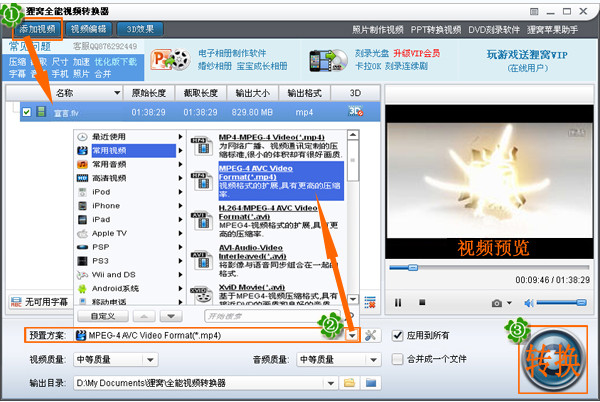Stop the video preview playback
Image resolution: width=600 pixels, height=402 pixels.
coord(422,303)
